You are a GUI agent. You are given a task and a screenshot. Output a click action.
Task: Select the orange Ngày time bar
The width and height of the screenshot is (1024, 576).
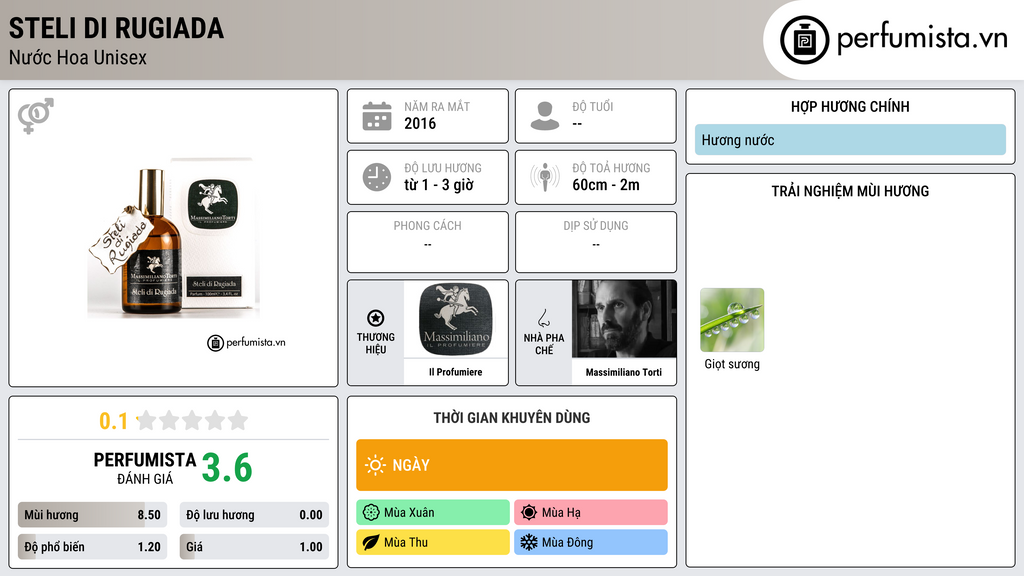point(512,465)
